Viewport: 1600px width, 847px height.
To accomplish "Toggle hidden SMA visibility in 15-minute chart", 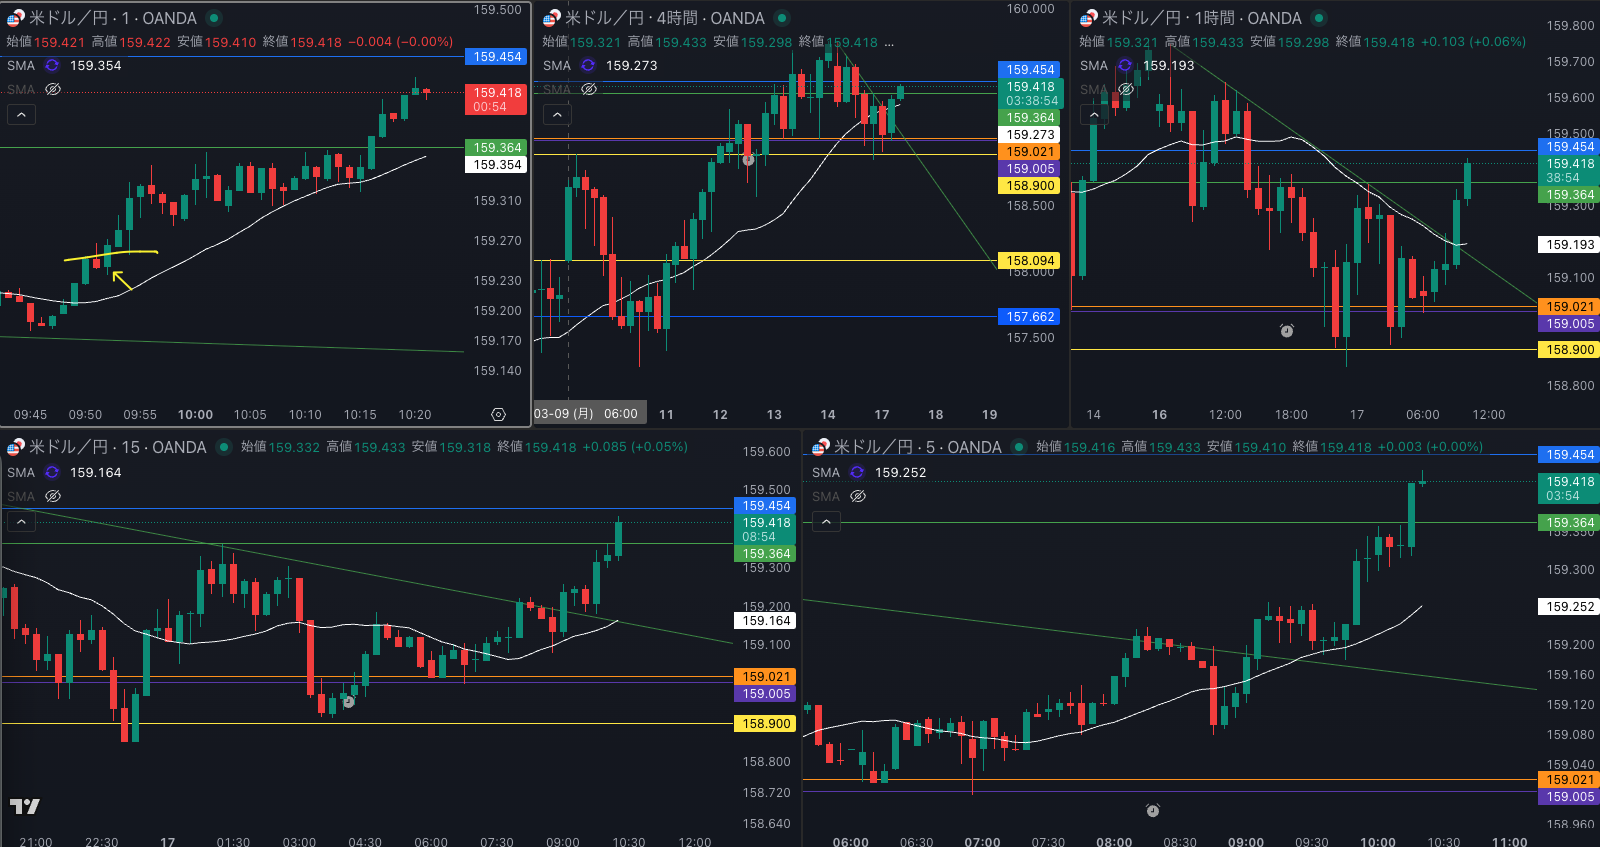I will pos(53,496).
